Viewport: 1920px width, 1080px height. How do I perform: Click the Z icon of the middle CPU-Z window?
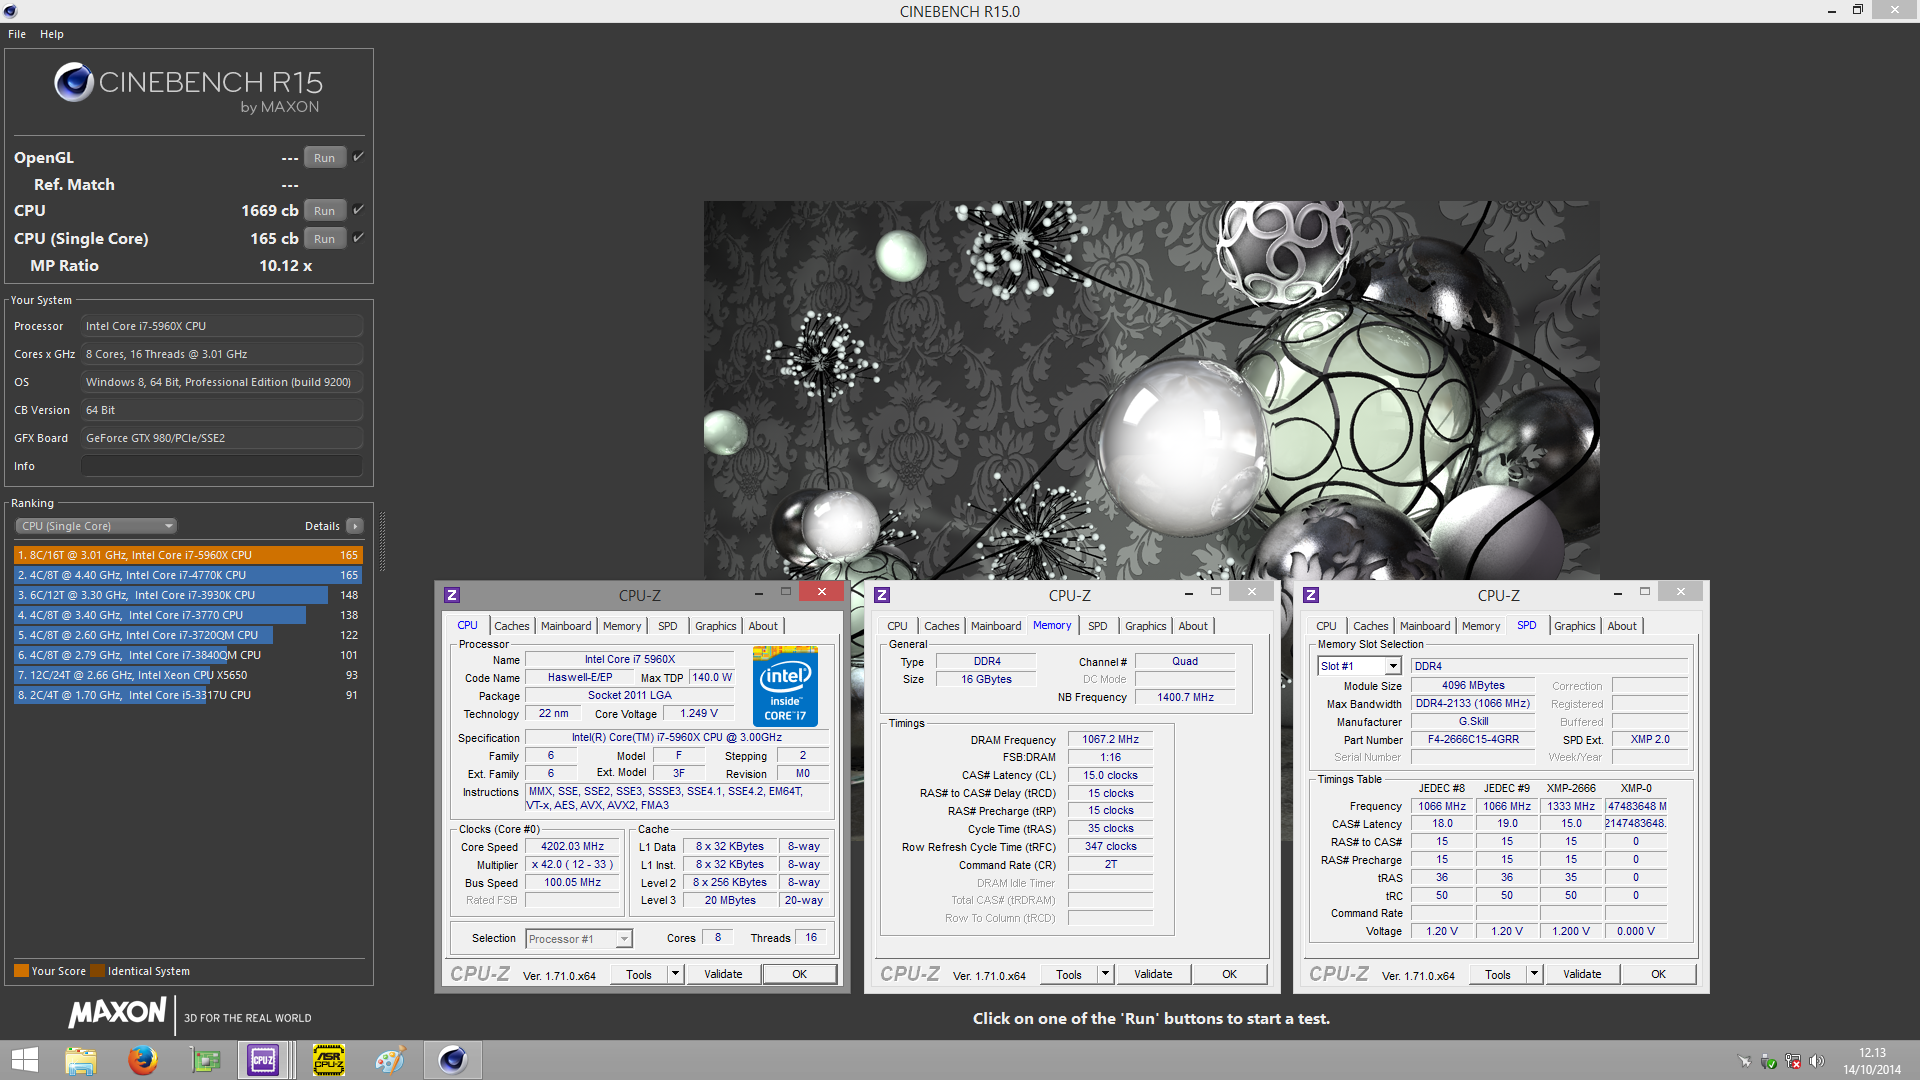coord(882,595)
